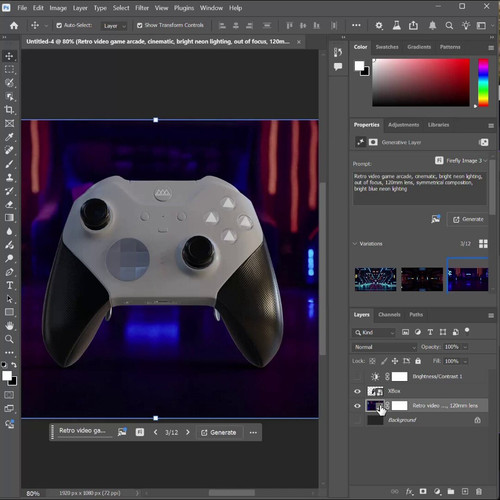Select the Crop tool
Viewport: 500px width, 500px height.
pos(9,110)
